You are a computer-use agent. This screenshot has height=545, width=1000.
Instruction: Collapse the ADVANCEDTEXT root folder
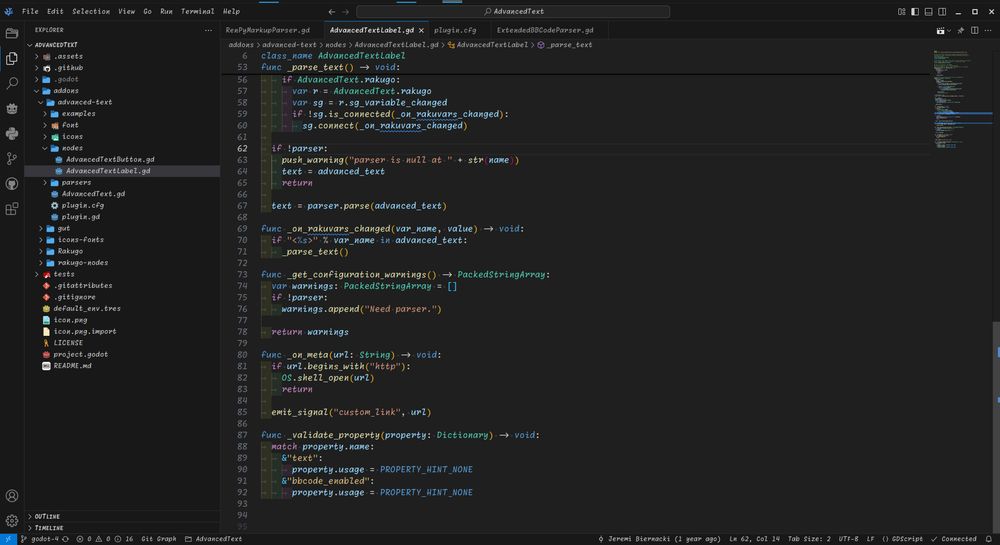[x=121, y=45]
